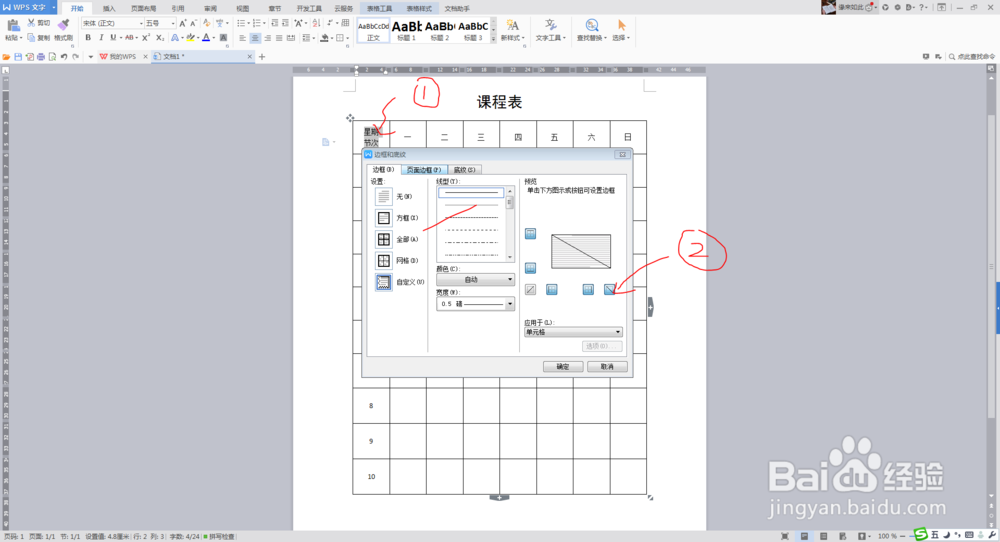The height and width of the screenshot is (542, 1000).
Task: Apply superscript X² formatting
Action: tap(146, 38)
